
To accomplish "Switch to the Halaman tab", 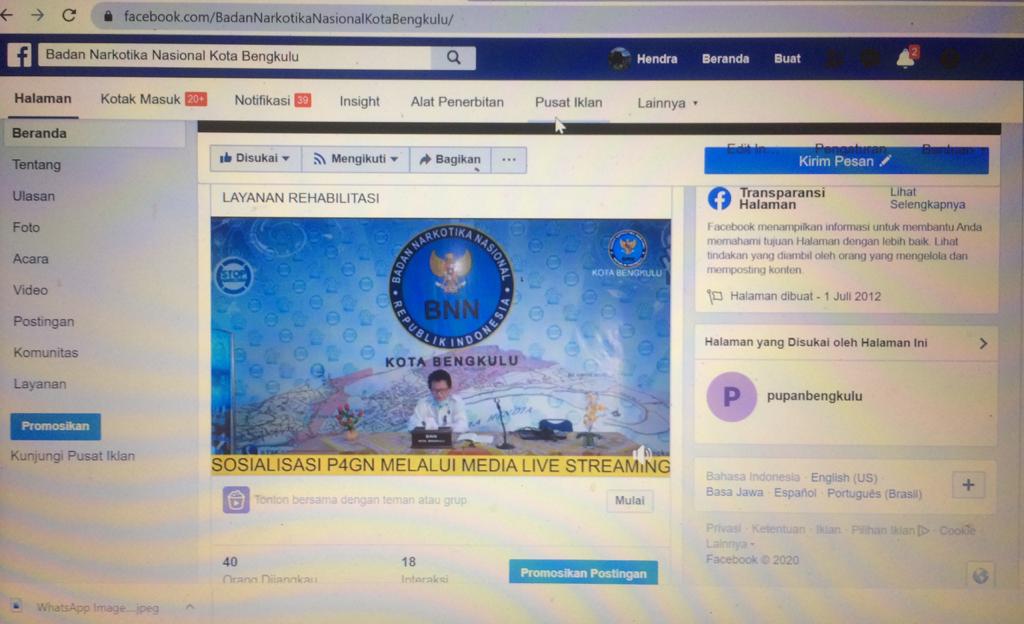I will pyautogui.click(x=43, y=99).
